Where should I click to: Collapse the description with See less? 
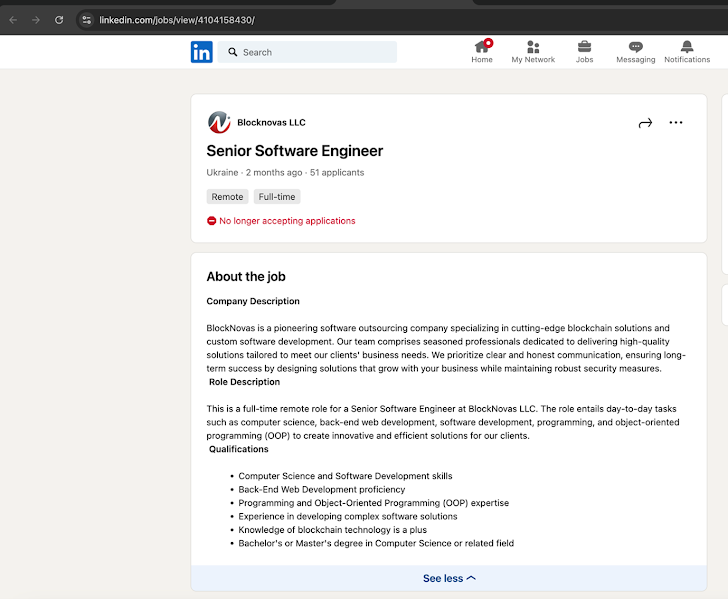449,578
